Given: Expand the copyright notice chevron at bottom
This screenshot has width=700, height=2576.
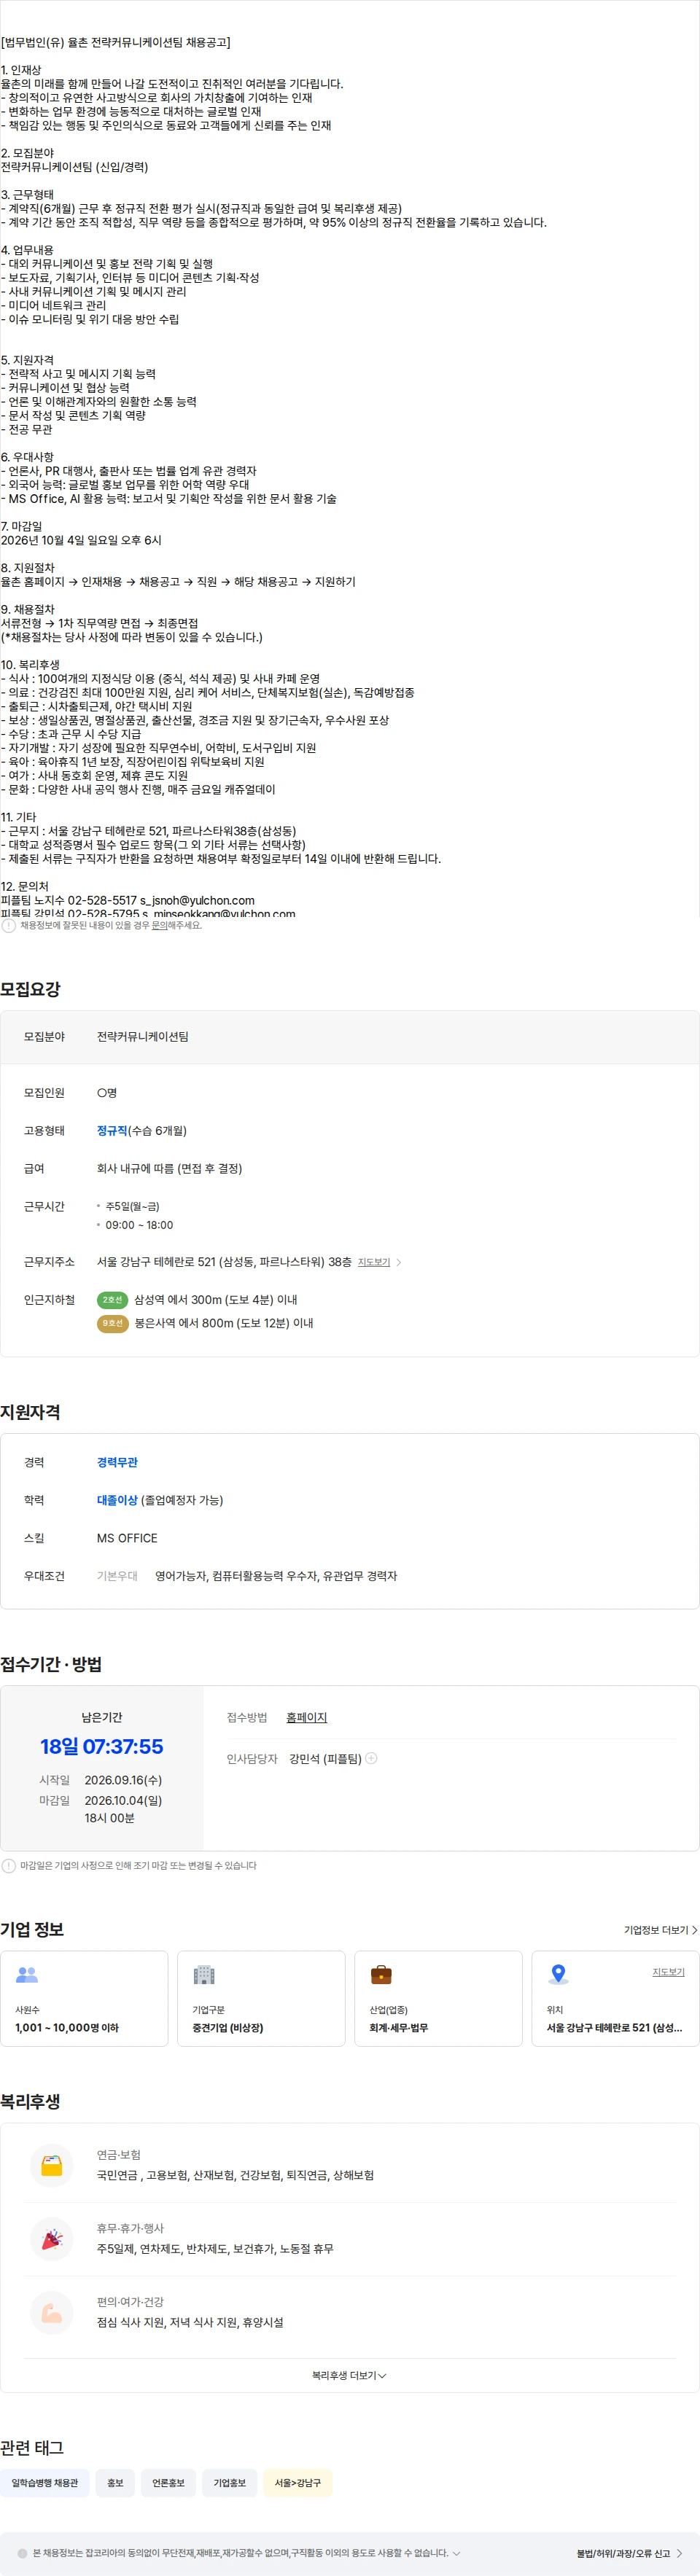Looking at the screenshot, I should coord(457,2553).
